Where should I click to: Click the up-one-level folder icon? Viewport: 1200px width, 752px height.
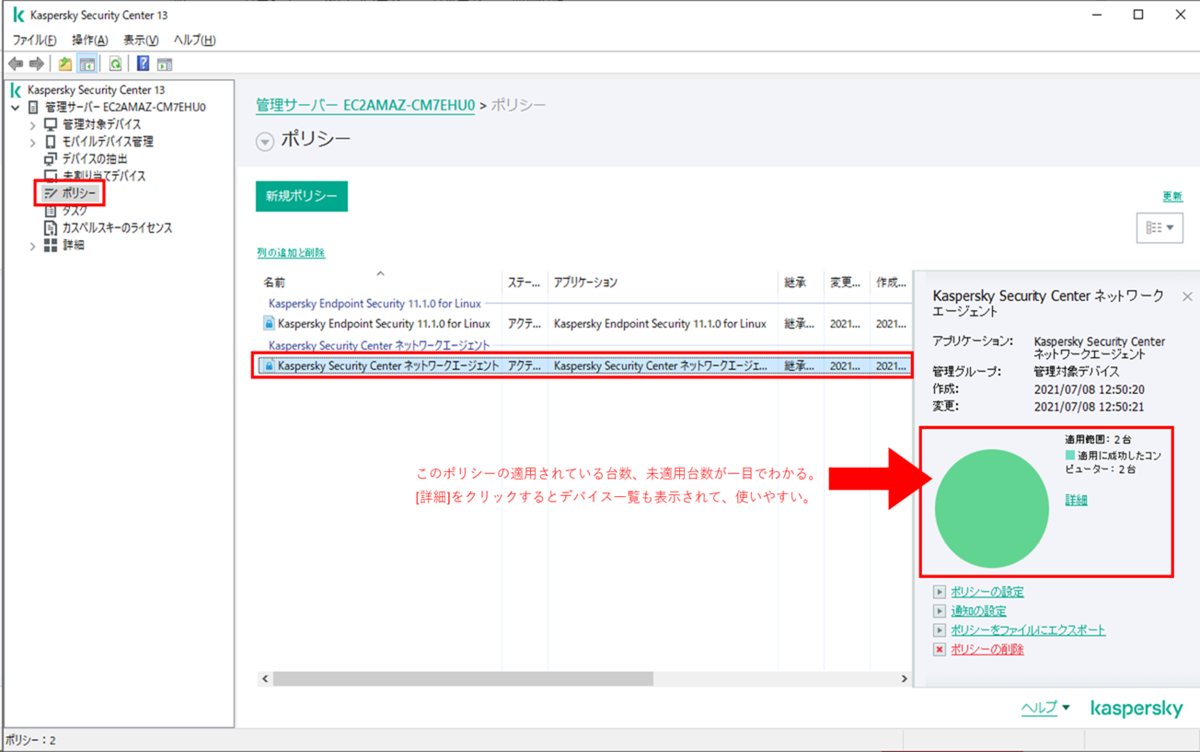[65, 64]
